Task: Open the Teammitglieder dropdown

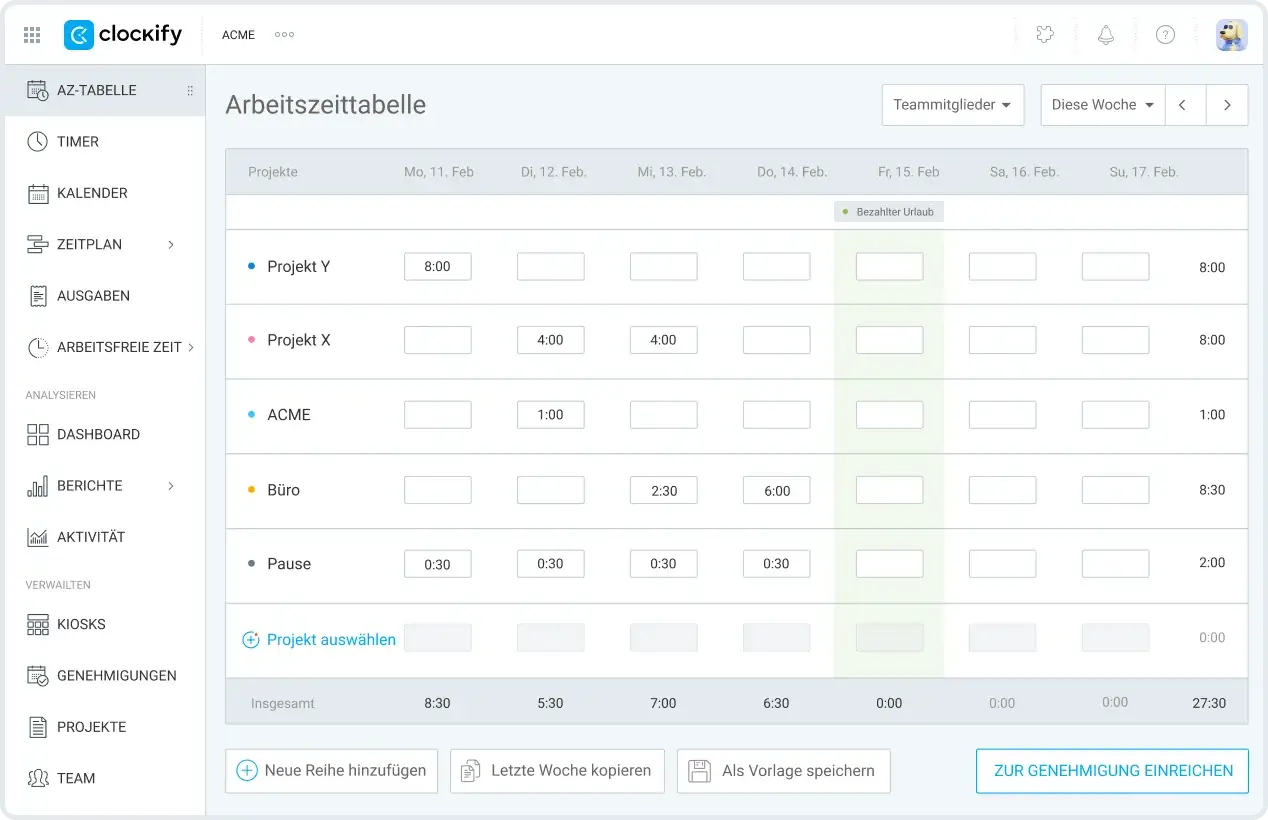Action: [953, 105]
